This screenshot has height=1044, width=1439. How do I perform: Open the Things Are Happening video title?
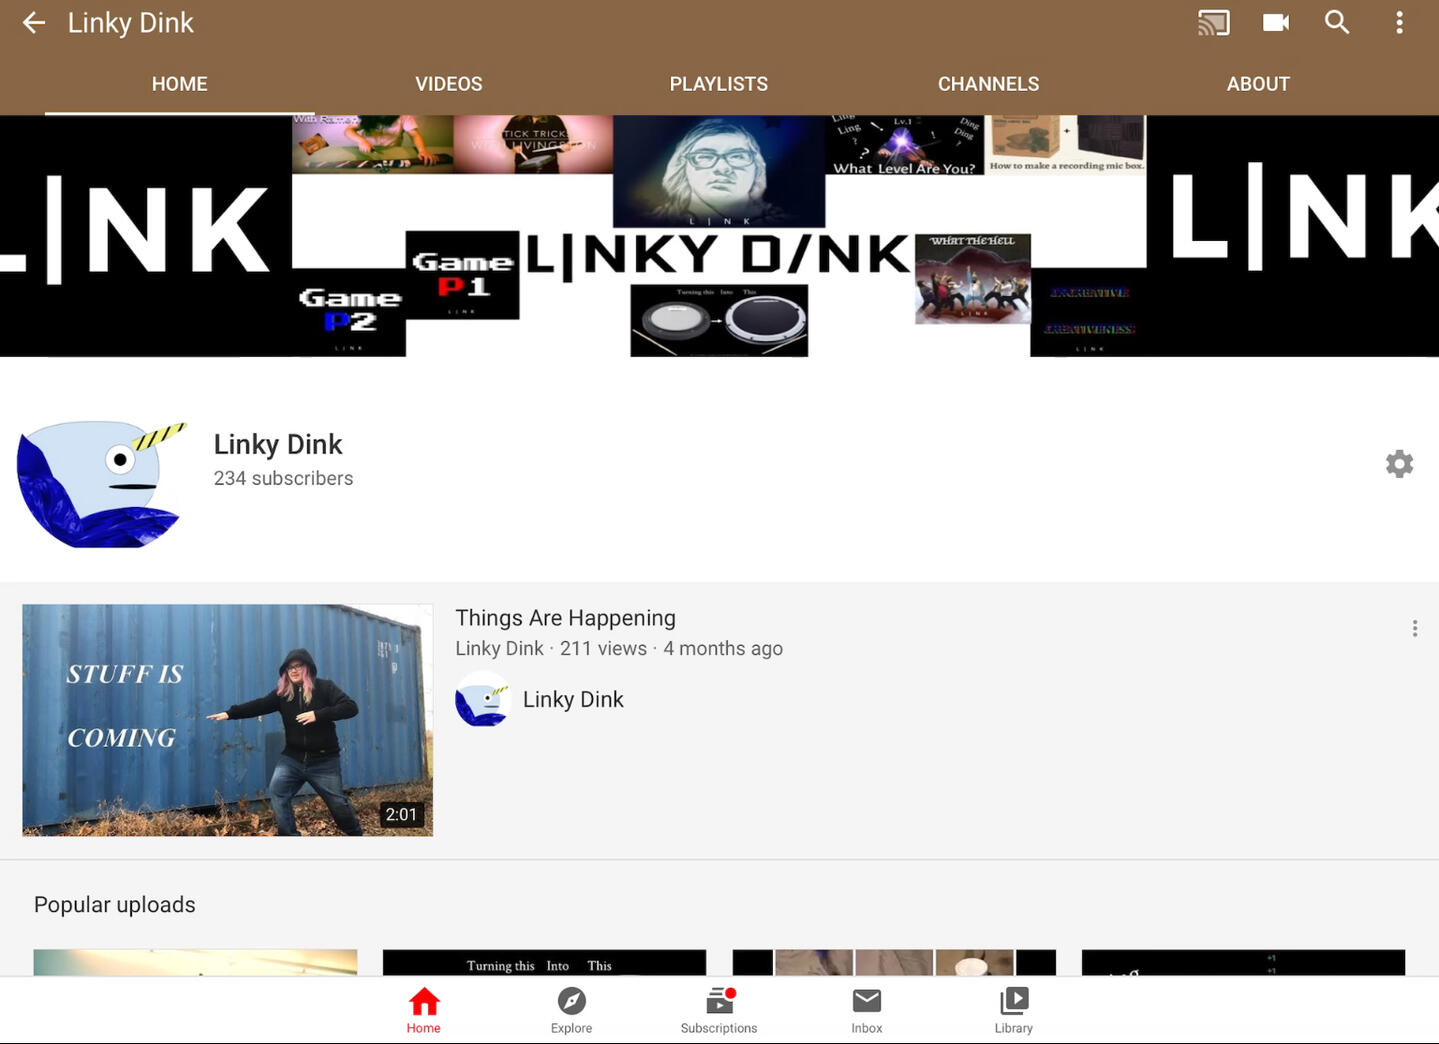[x=565, y=618]
